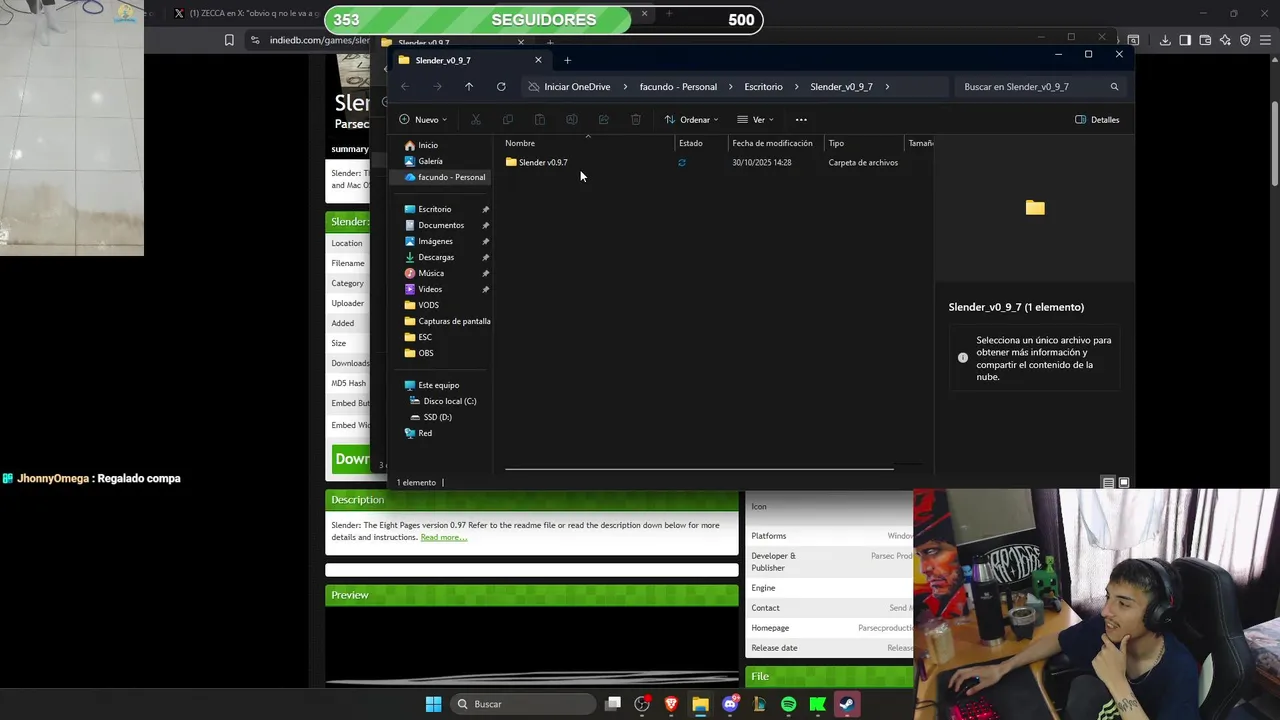Switch to large thumbnails view icon
The height and width of the screenshot is (720, 1280).
(x=1124, y=483)
